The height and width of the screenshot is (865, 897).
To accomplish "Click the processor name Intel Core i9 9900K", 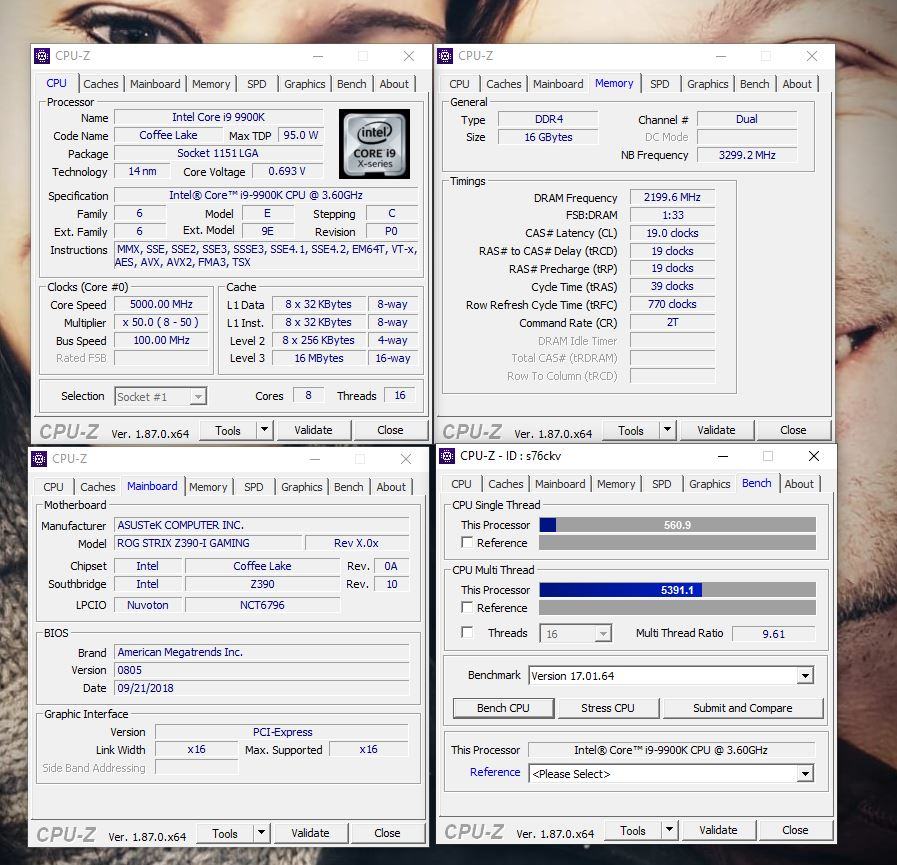I will coord(219,117).
